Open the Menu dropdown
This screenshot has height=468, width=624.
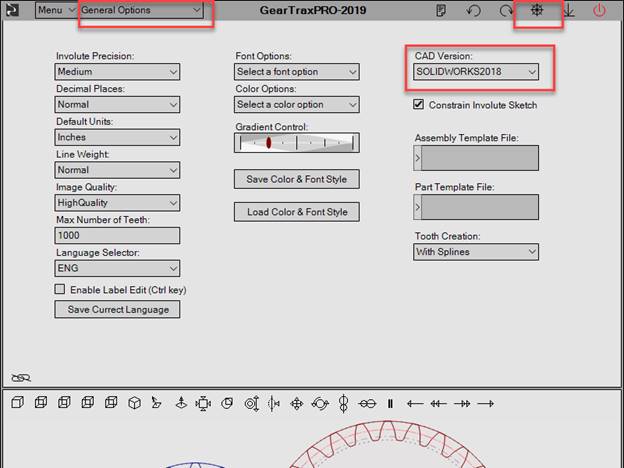coord(56,10)
